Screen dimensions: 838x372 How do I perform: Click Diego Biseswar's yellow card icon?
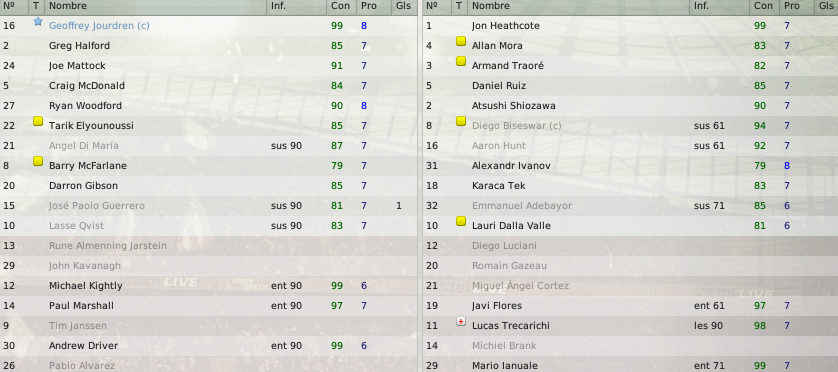pos(461,121)
